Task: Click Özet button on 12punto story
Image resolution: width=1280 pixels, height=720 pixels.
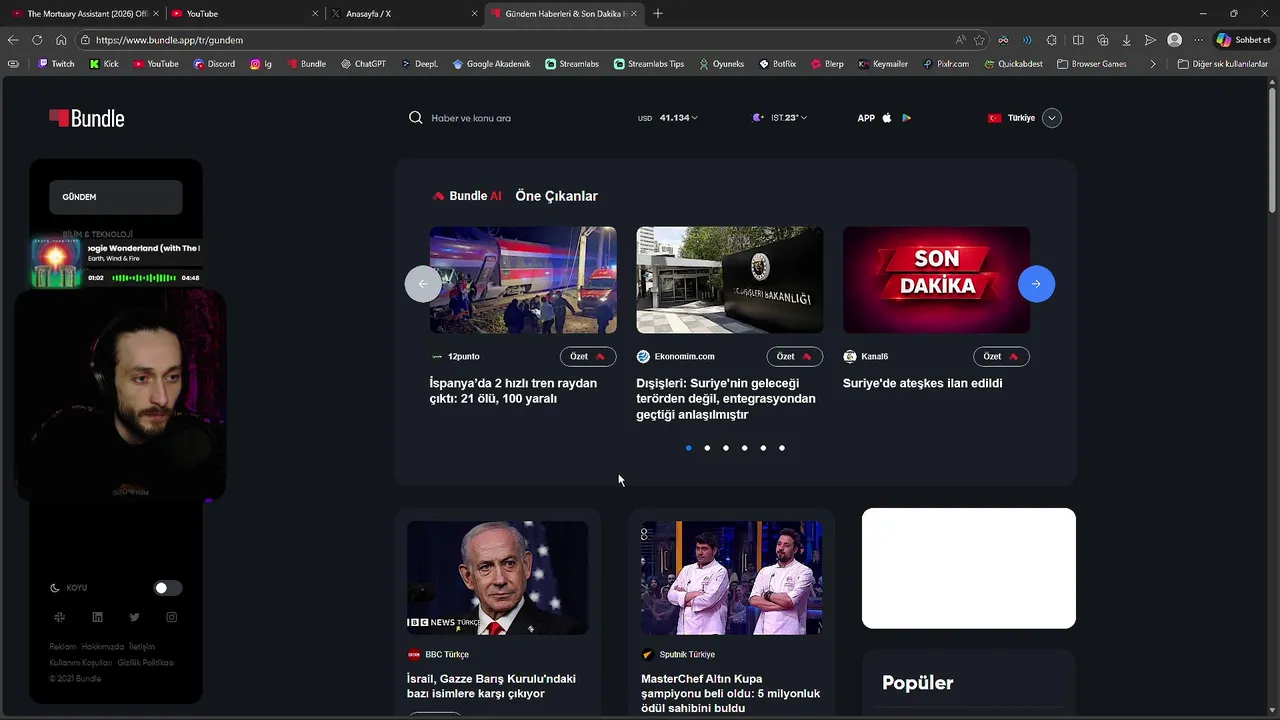Action: pos(588,357)
